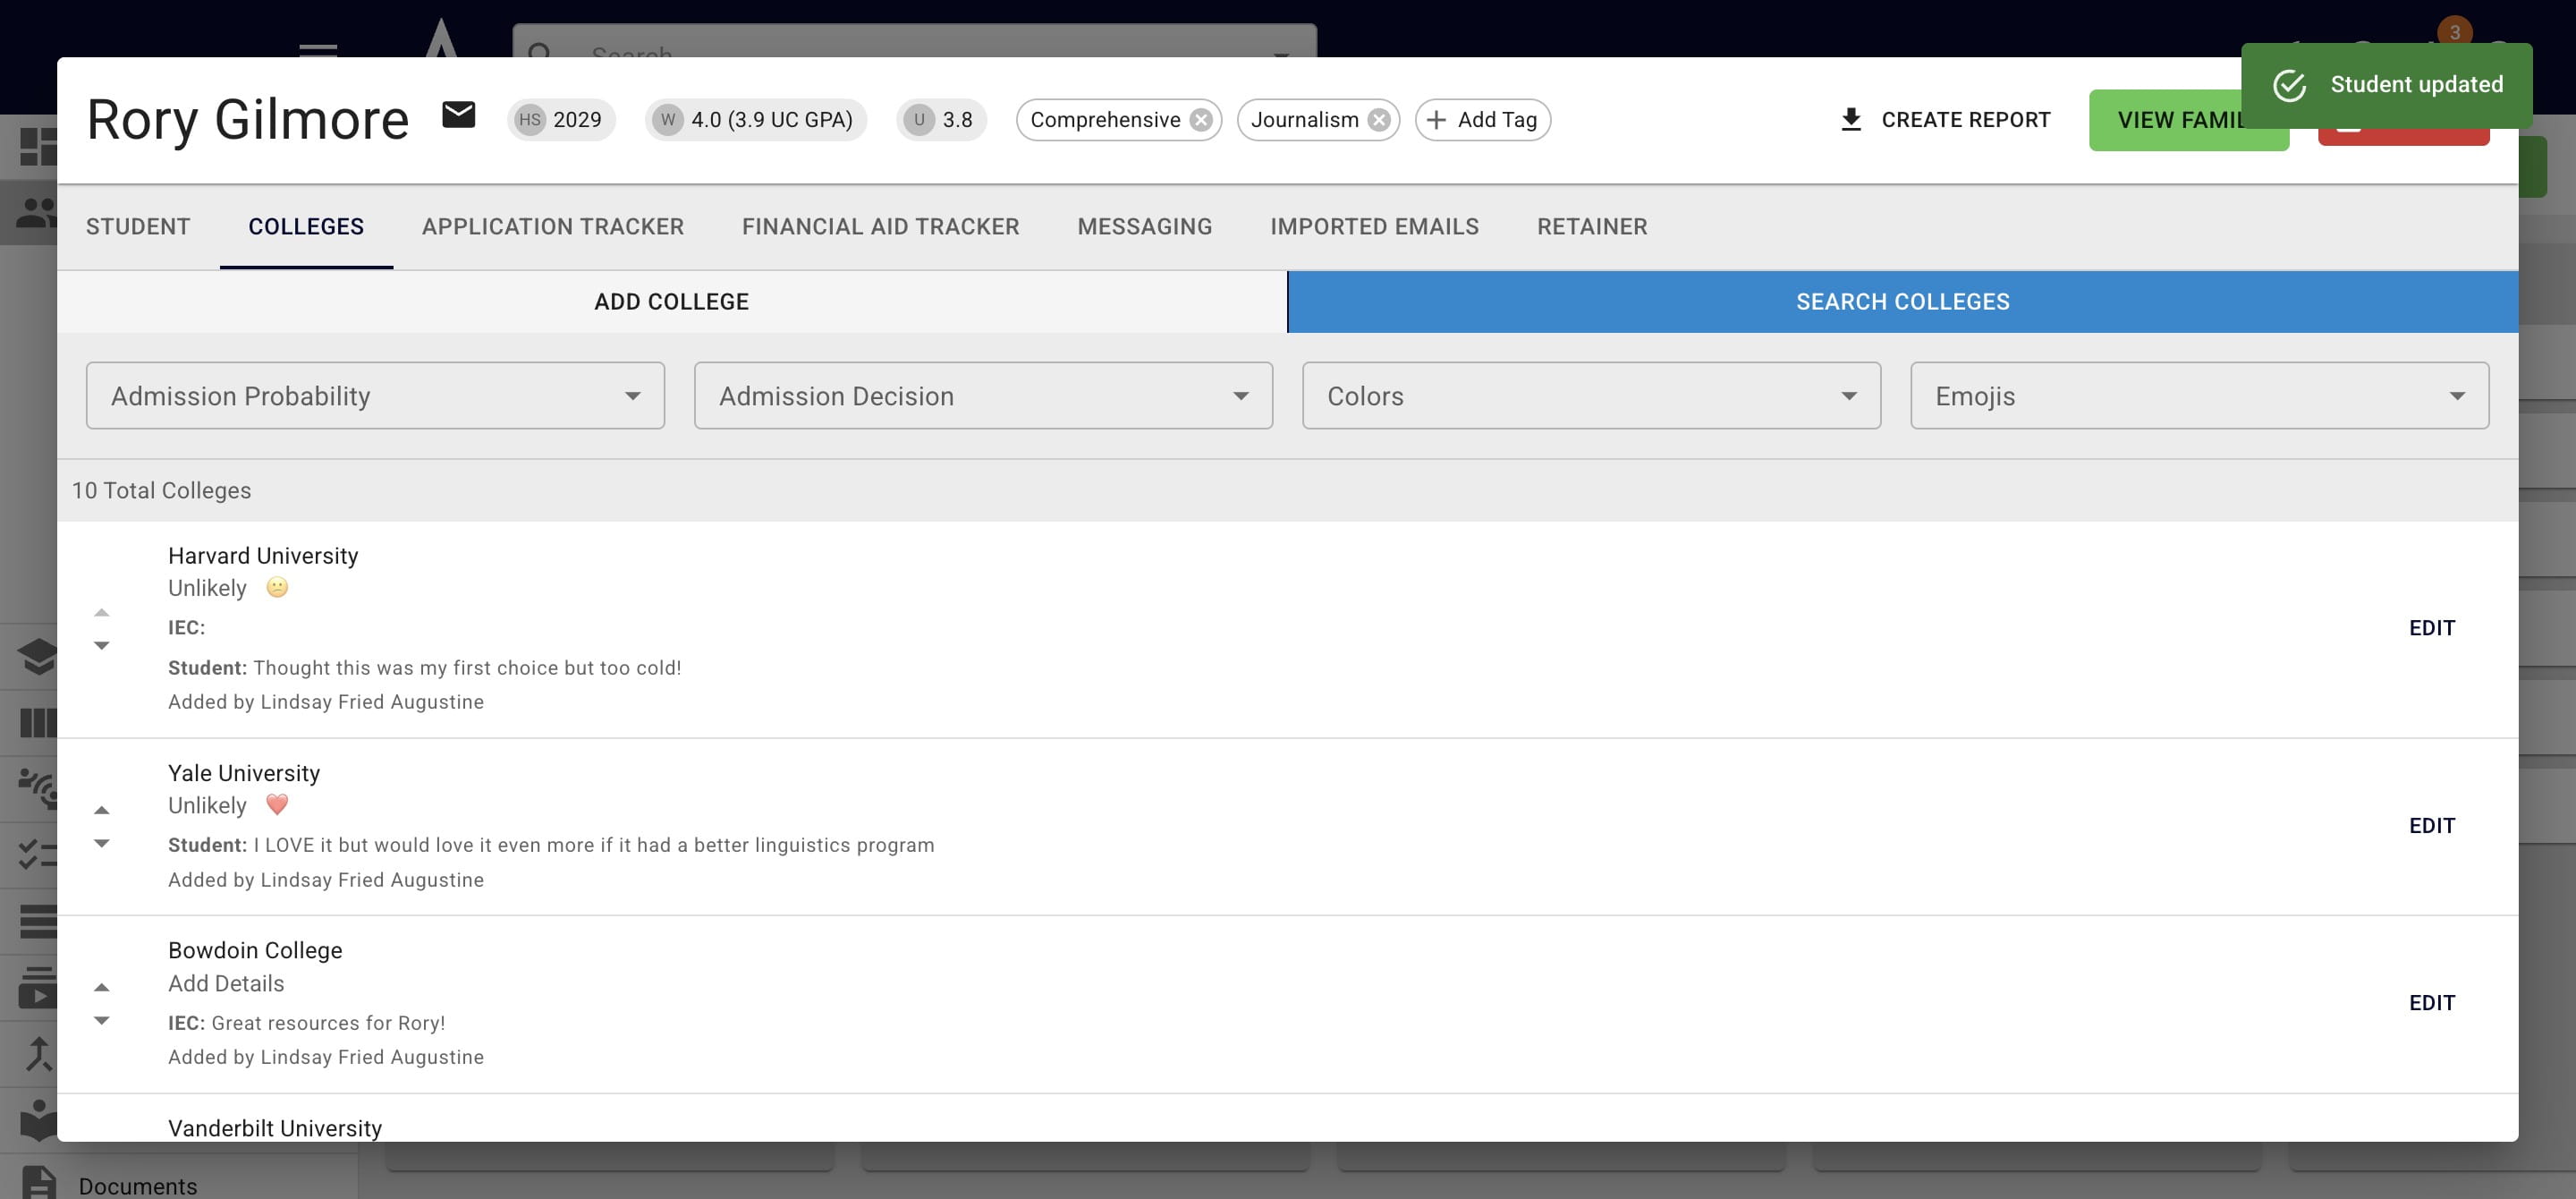Image resolution: width=2576 pixels, height=1199 pixels.
Task: Move Bowdoin College down in the list
Action: coord(101,1021)
